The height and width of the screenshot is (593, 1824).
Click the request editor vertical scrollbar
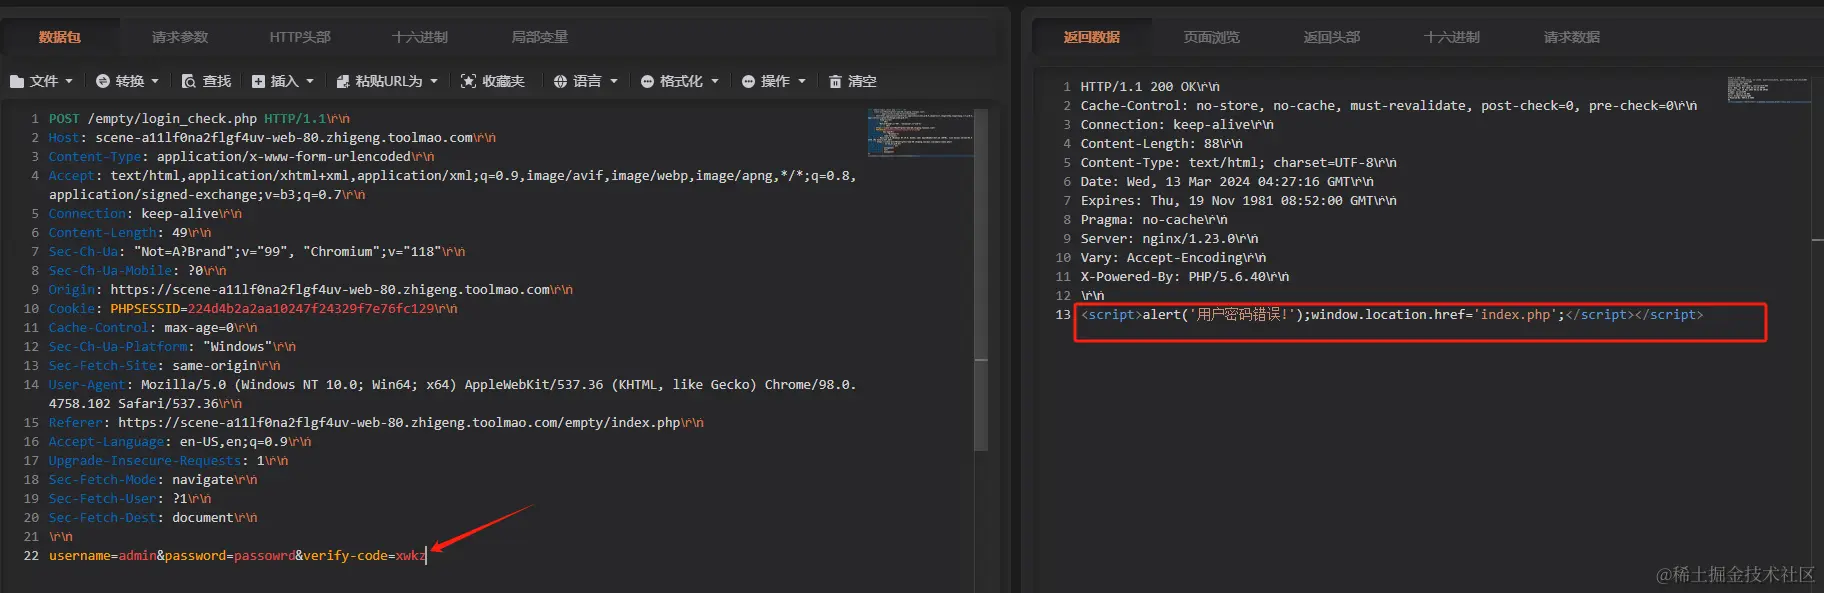(x=981, y=280)
